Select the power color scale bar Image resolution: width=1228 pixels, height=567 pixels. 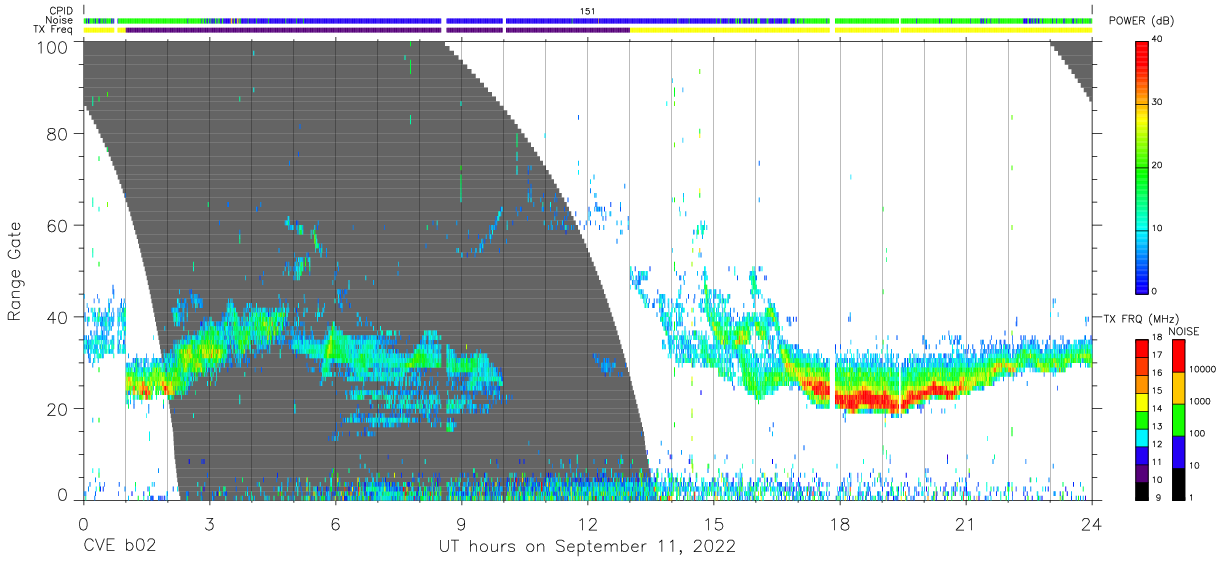(1143, 166)
